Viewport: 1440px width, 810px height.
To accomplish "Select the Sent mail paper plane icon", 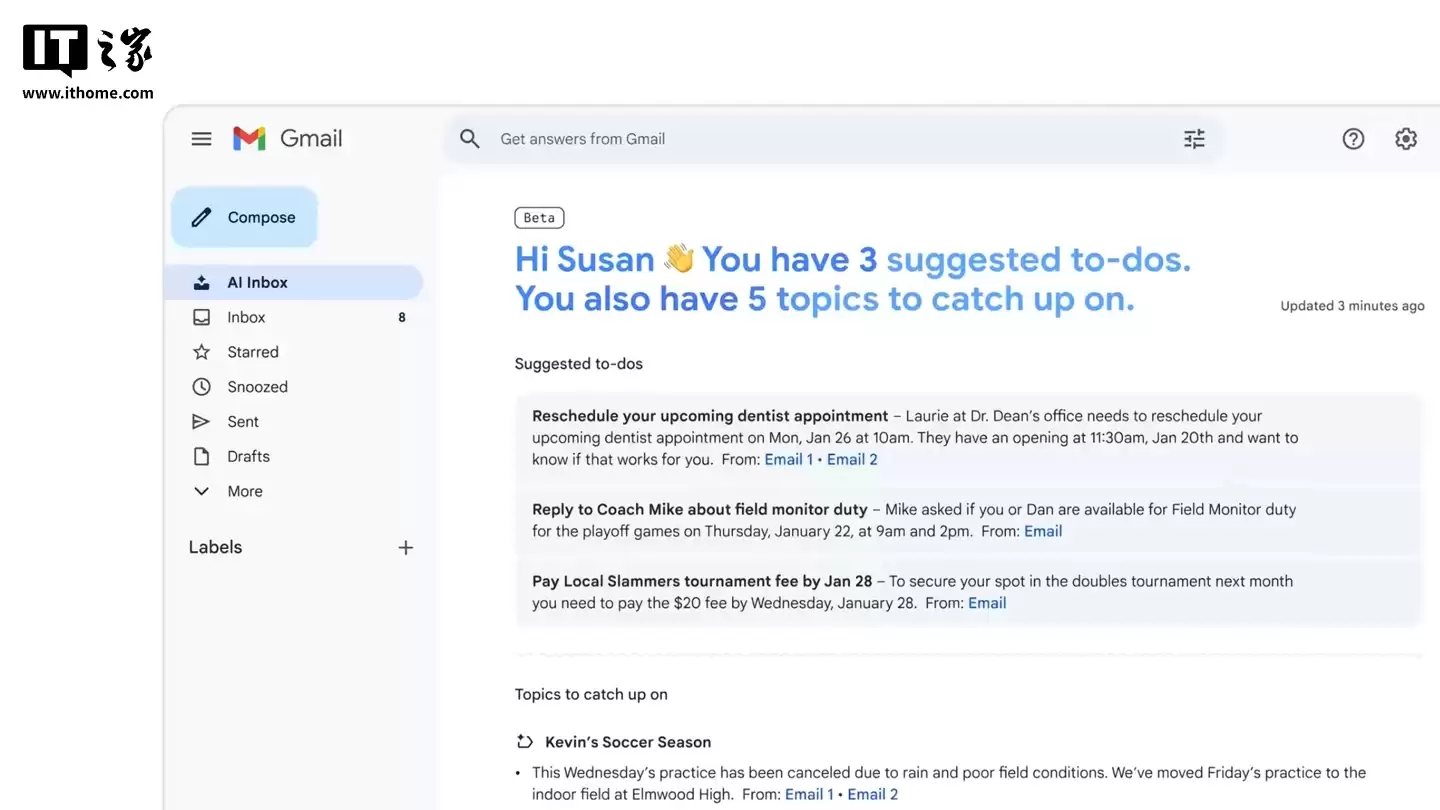I will coord(203,421).
